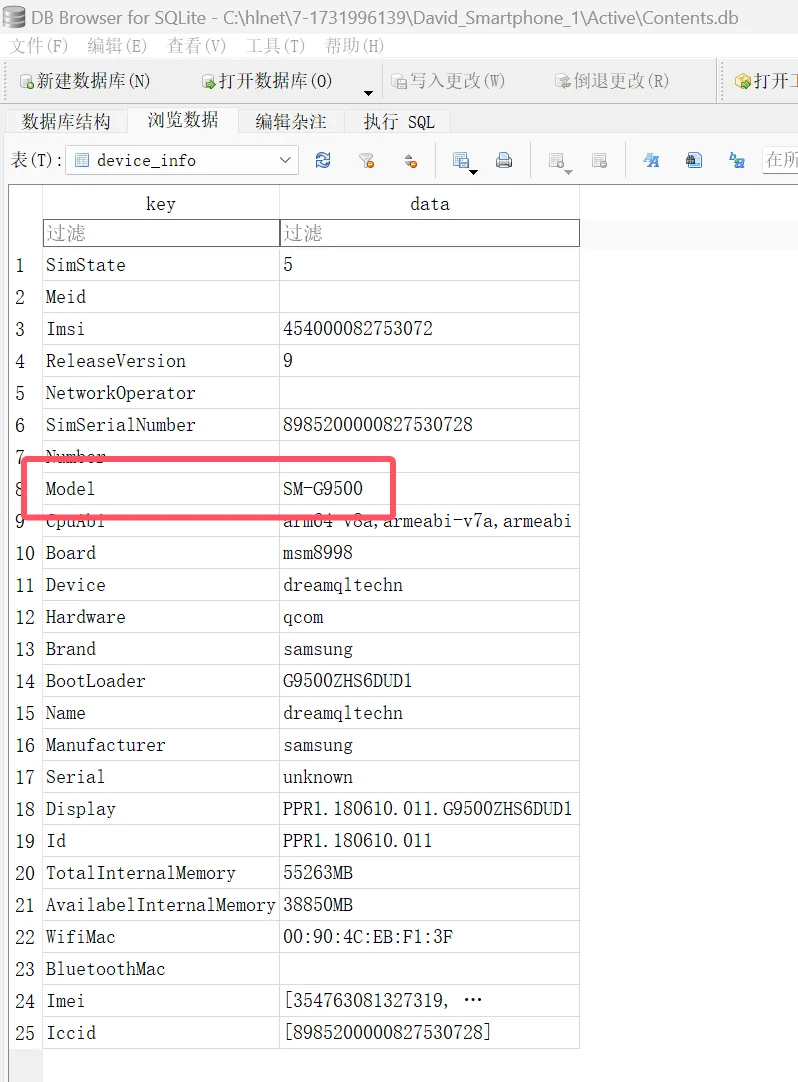Click the BluetoothMac key cell

(x=161, y=969)
